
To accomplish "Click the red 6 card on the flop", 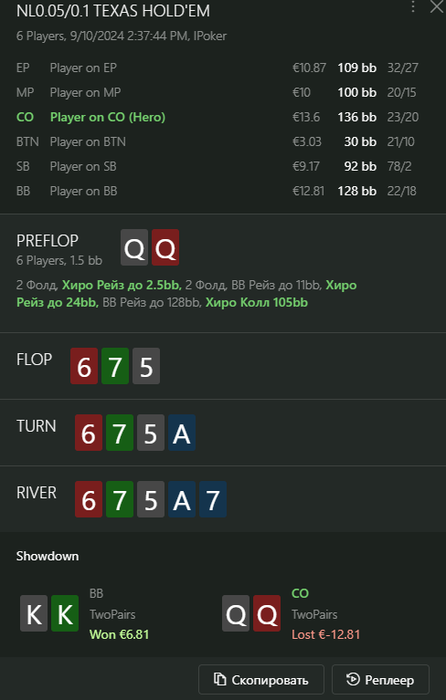I will pos(84,366).
